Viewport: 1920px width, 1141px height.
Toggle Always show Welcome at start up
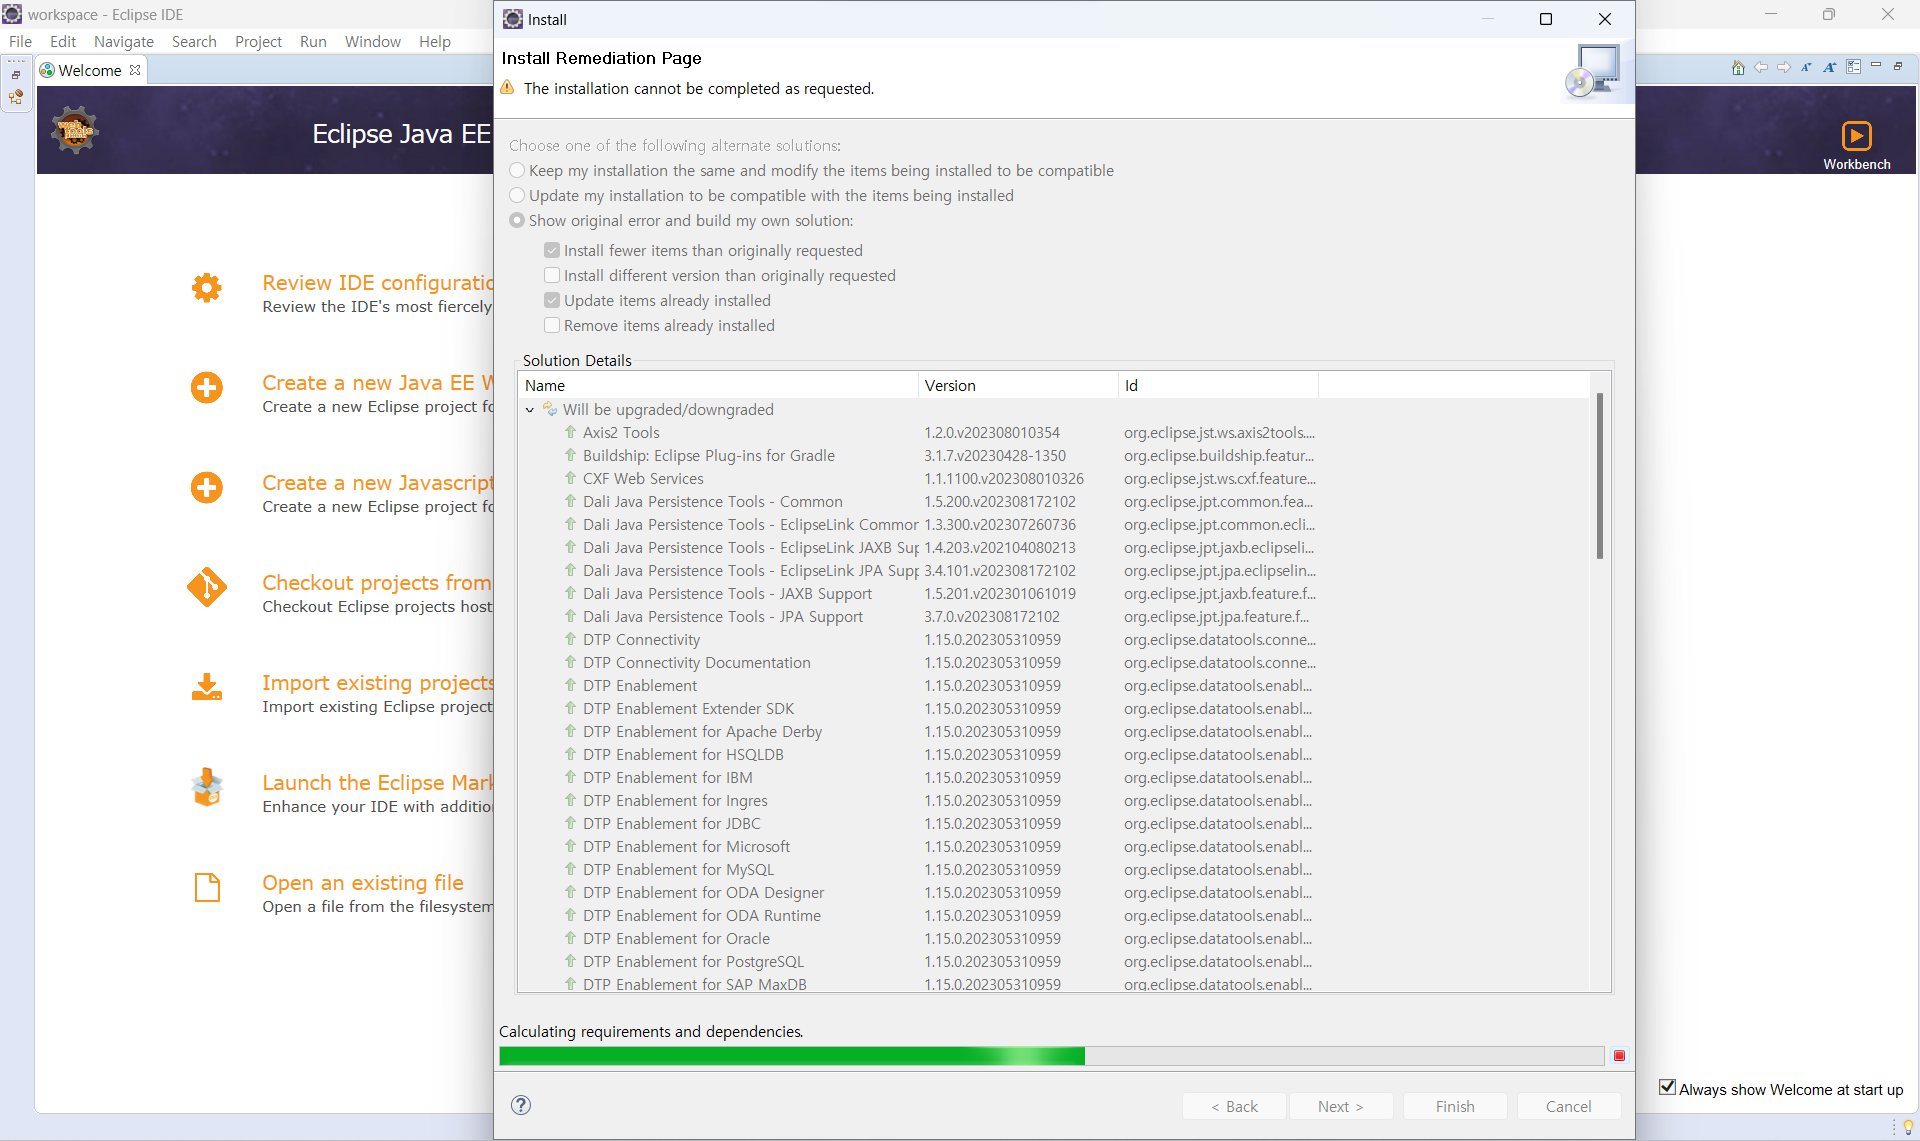point(1667,1088)
